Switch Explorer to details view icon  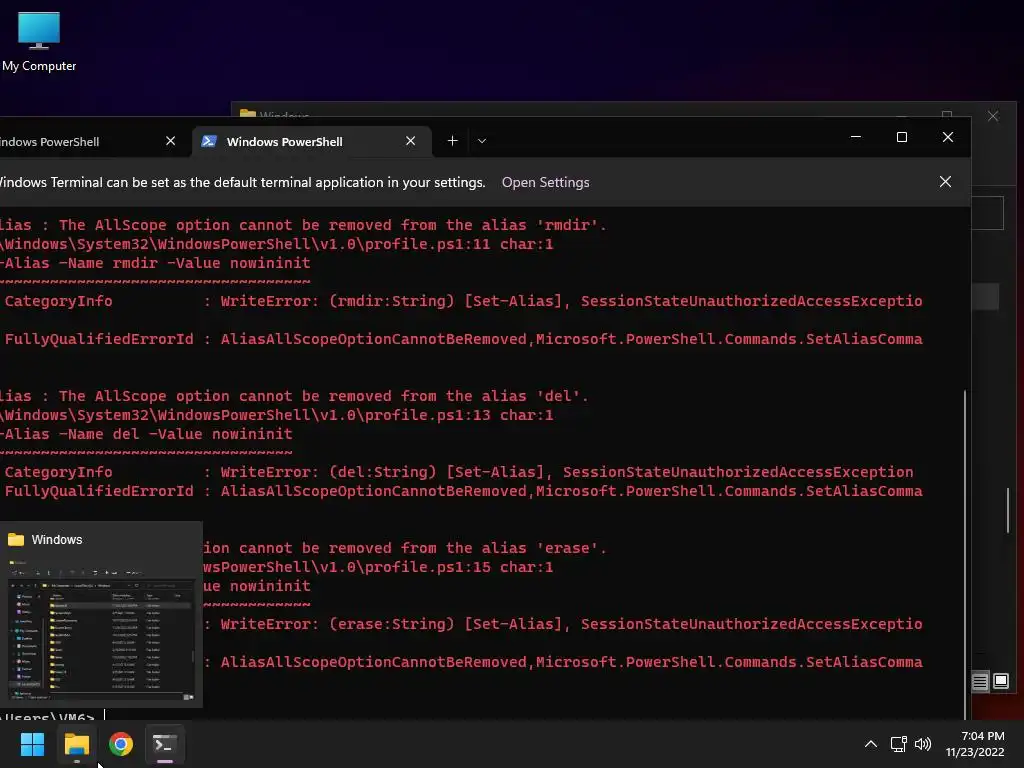(x=980, y=682)
